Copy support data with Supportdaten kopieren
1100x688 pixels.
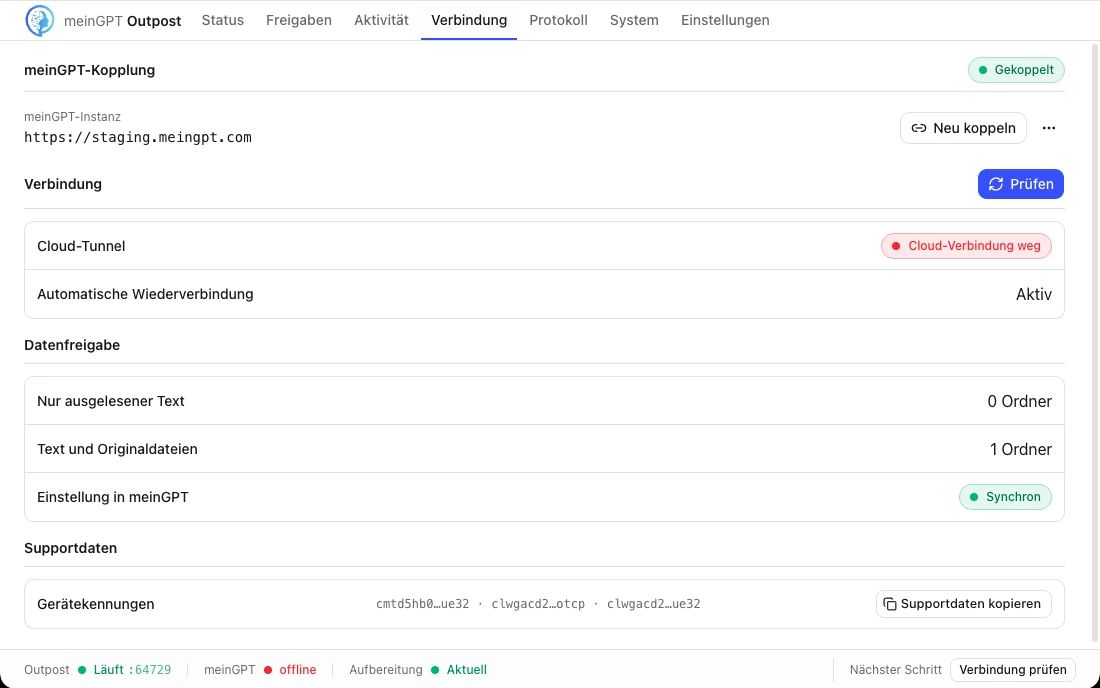click(x=963, y=604)
